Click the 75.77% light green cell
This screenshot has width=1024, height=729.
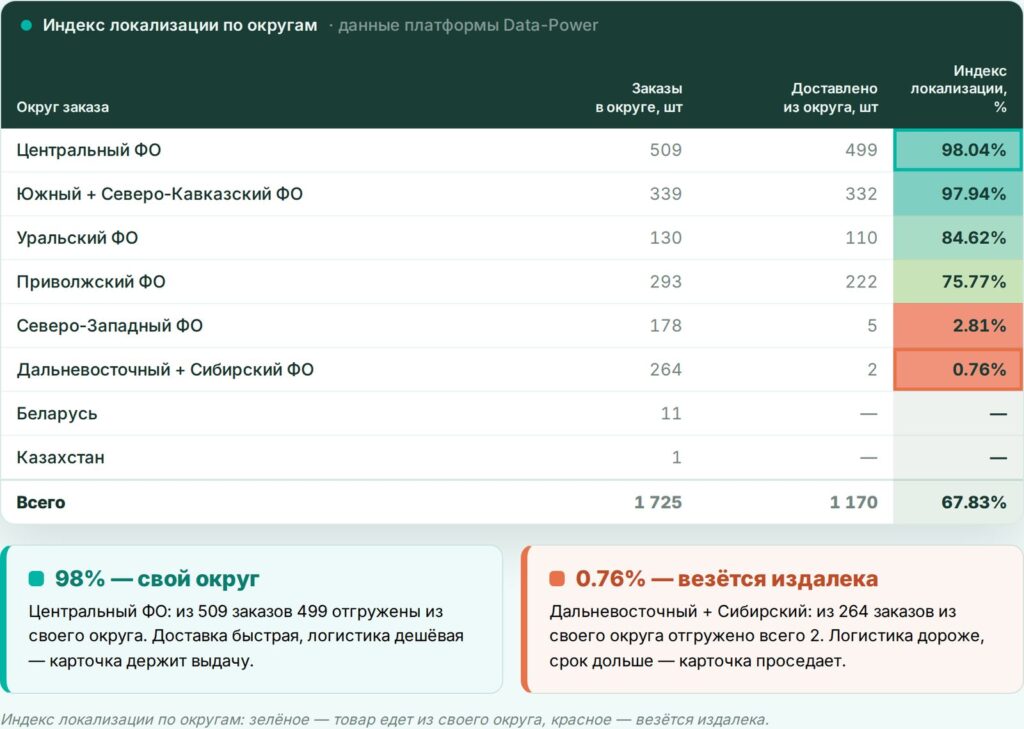click(958, 282)
